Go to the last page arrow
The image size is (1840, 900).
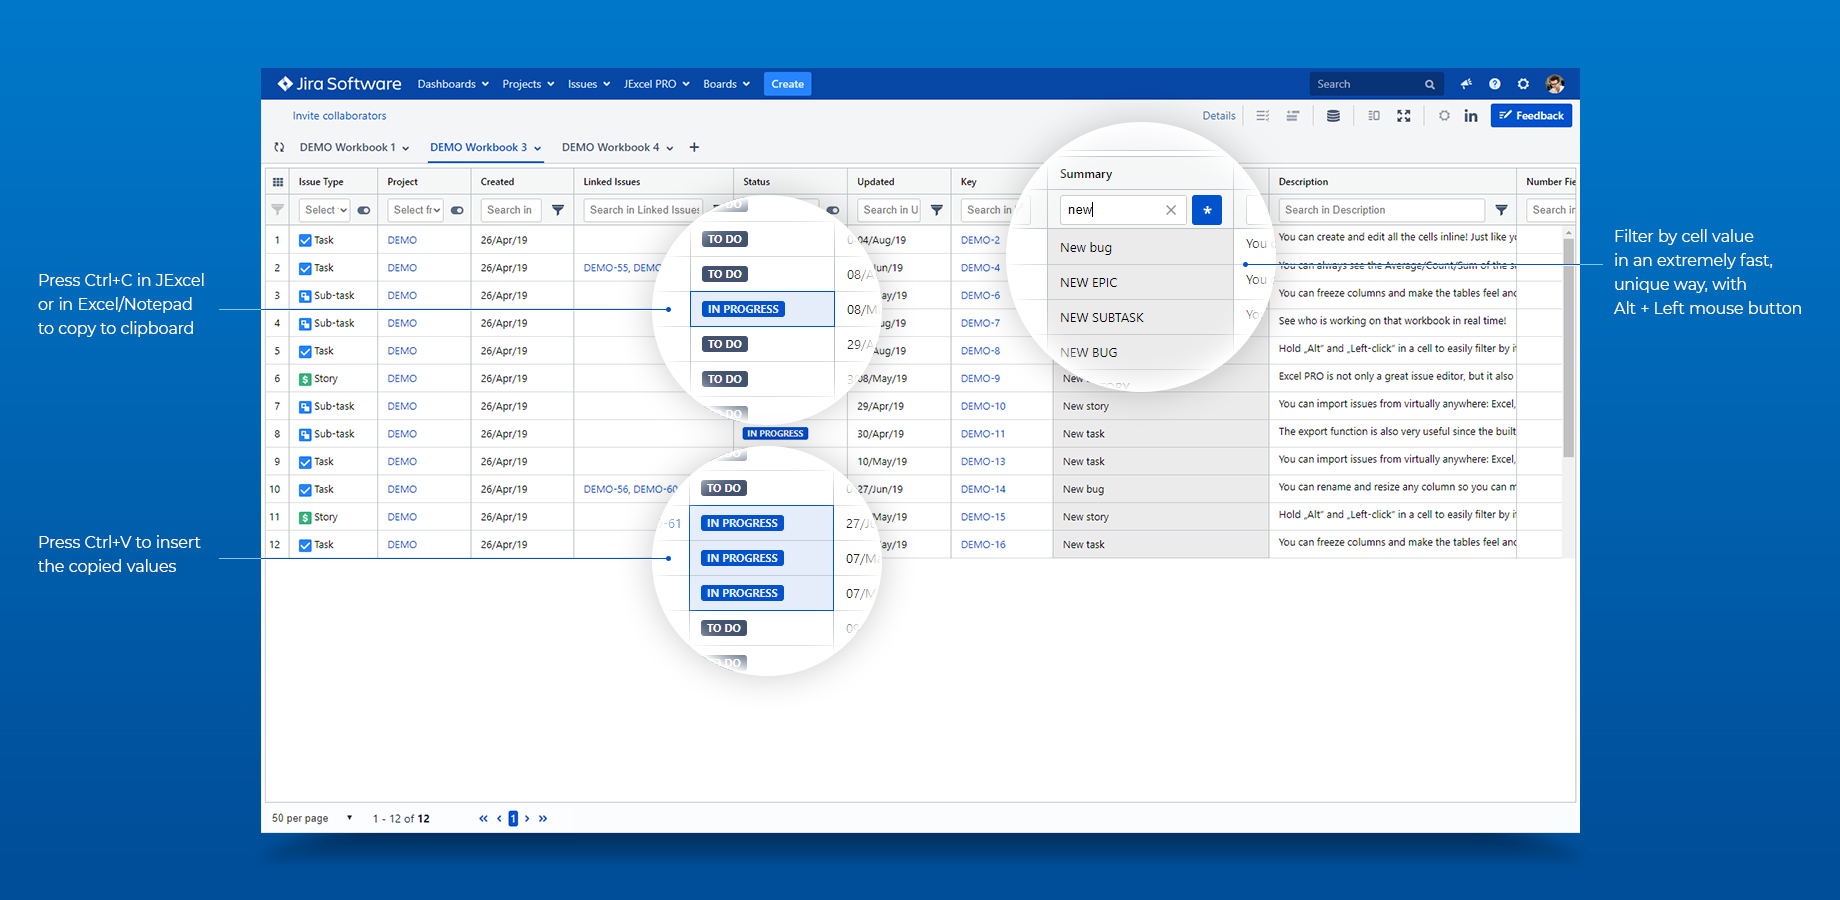(543, 818)
